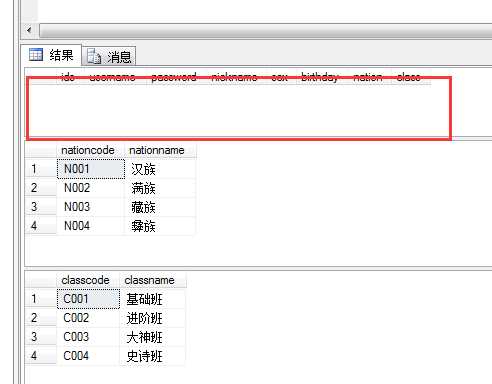Select cell N002
The height and width of the screenshot is (384, 492).
[x=90, y=188]
